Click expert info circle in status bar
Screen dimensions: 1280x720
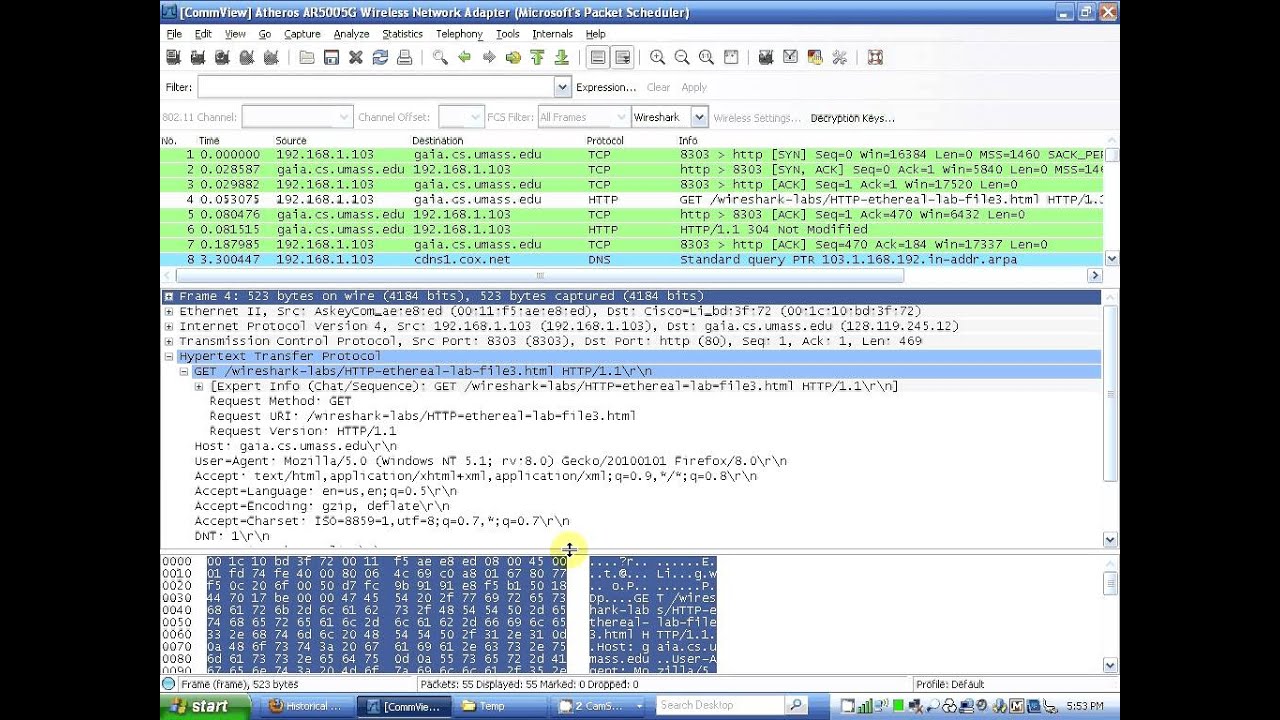pyautogui.click(x=169, y=684)
